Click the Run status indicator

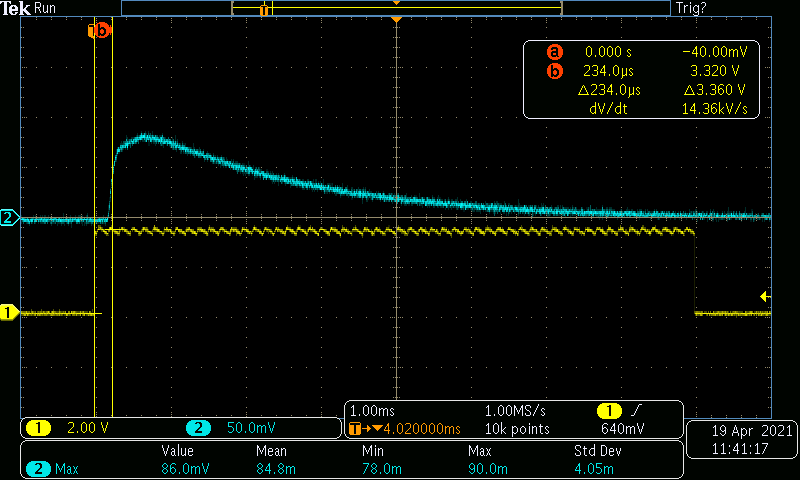pos(45,8)
